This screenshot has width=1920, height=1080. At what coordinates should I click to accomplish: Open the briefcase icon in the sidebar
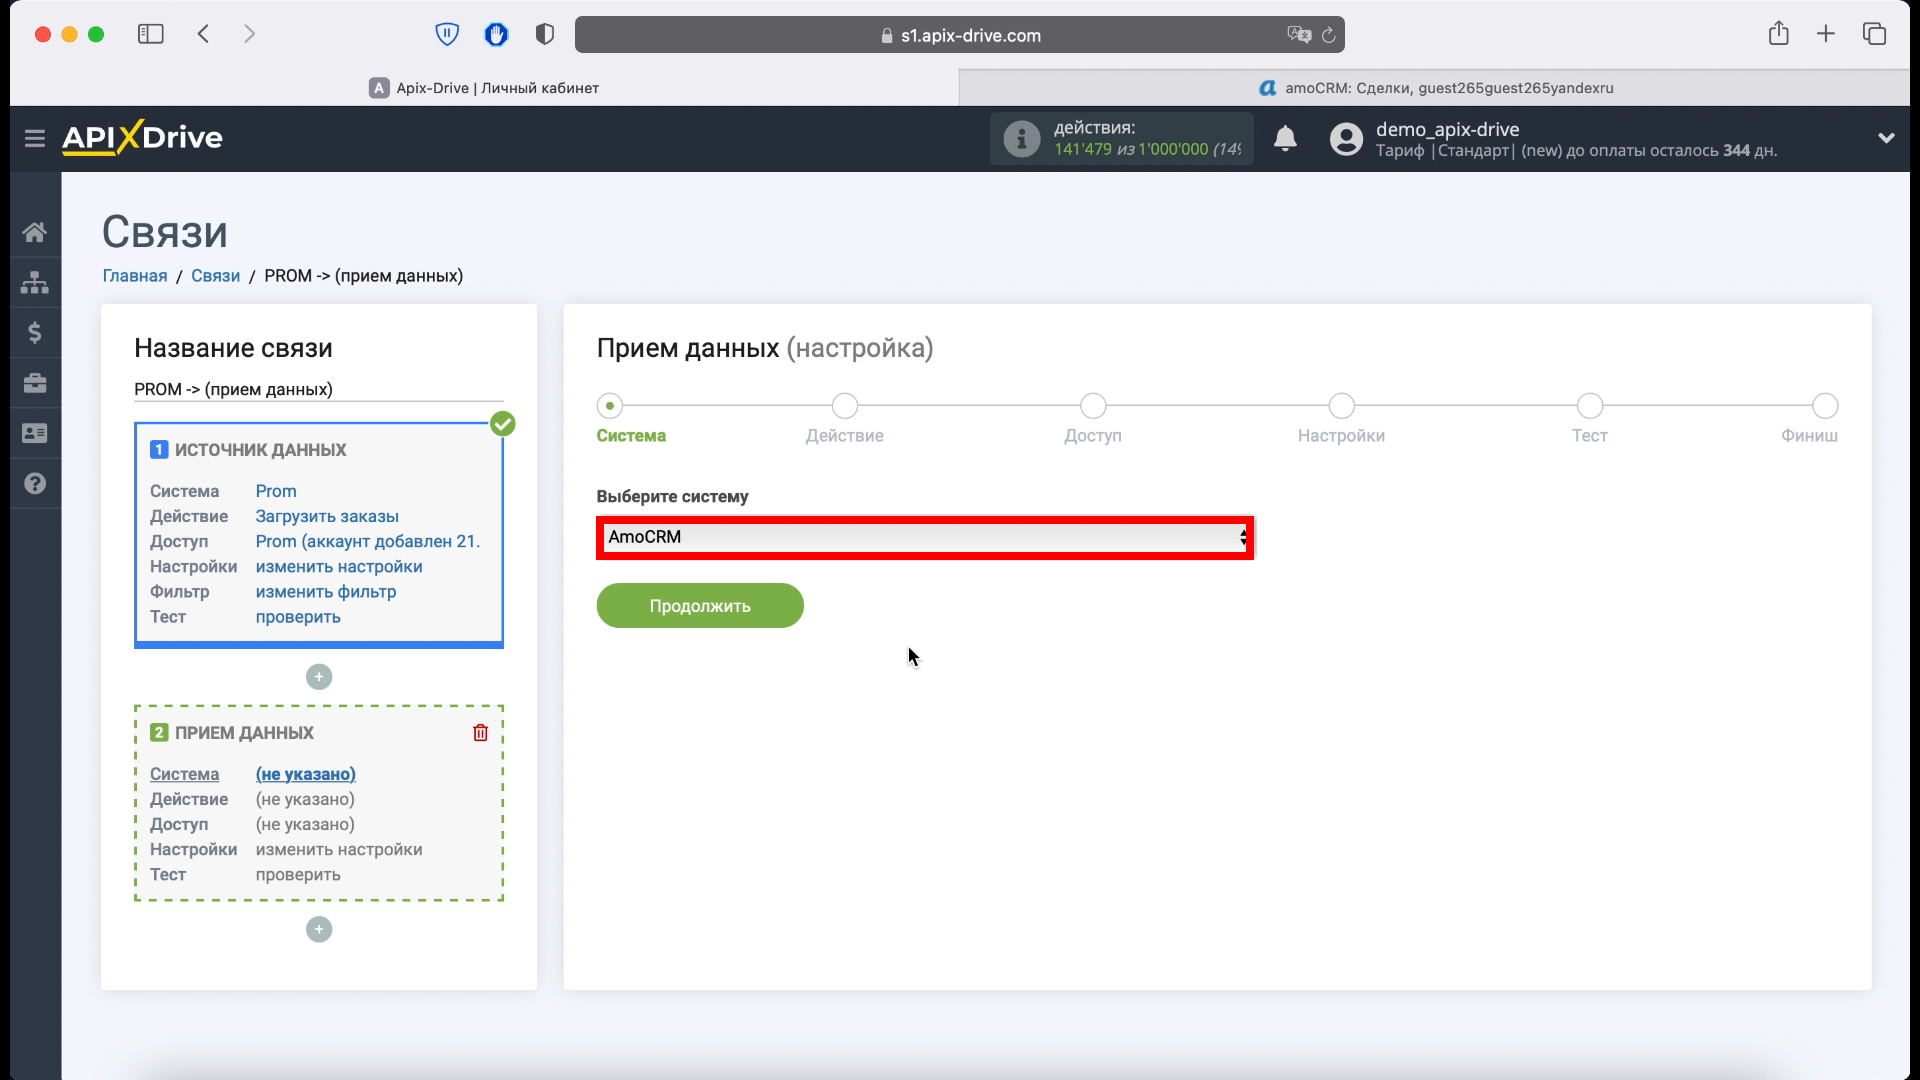(35, 383)
